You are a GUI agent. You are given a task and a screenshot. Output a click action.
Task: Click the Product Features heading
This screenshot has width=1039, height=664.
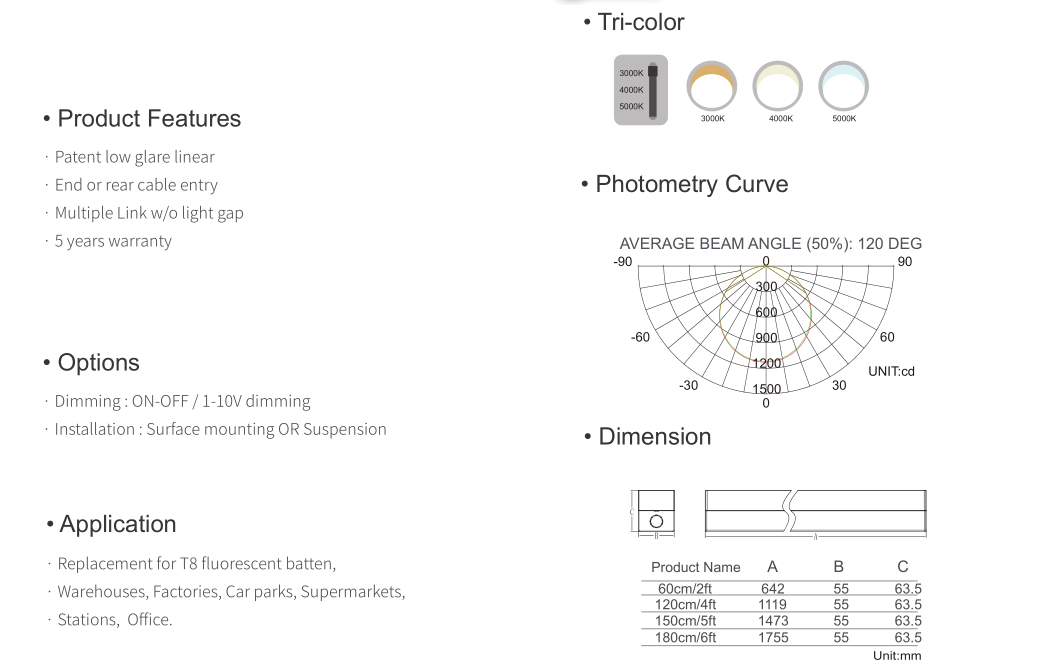[x=149, y=119]
